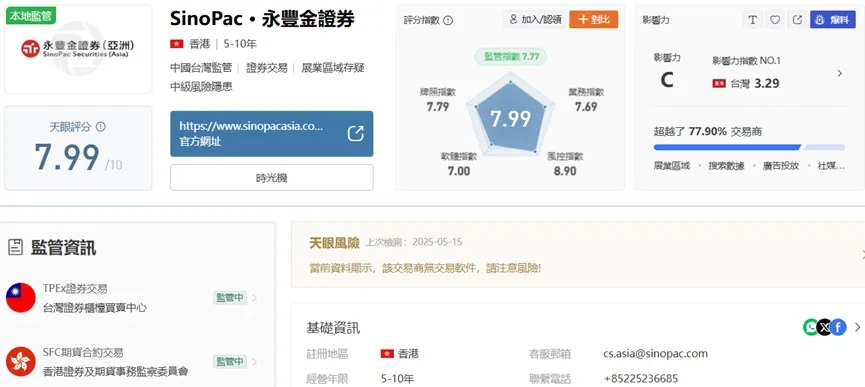Click the 基礎資訊 heading
Image resolution: width=865 pixels, height=387 pixels.
click(333, 327)
